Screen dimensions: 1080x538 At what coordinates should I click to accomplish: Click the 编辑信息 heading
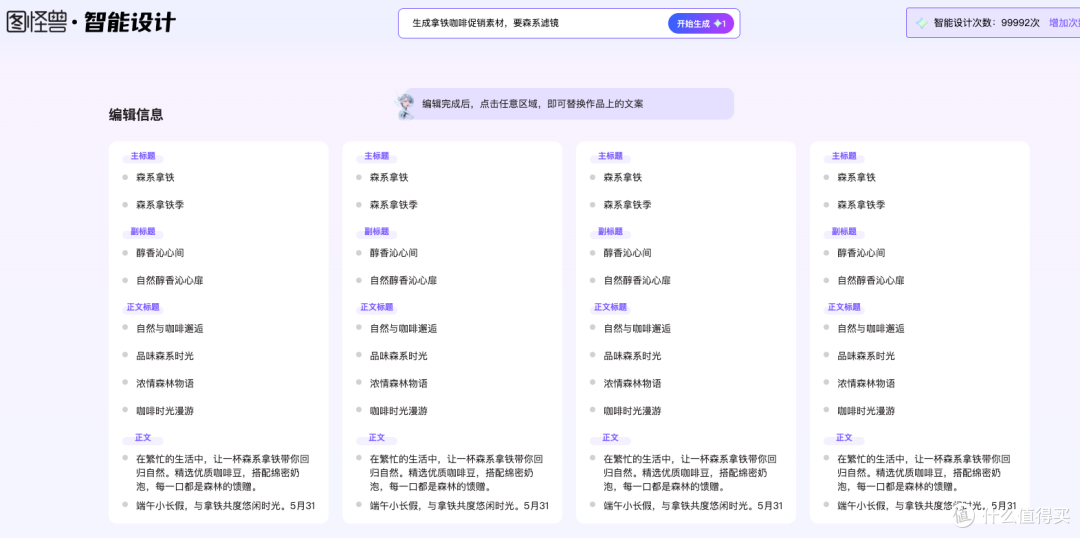pos(136,114)
